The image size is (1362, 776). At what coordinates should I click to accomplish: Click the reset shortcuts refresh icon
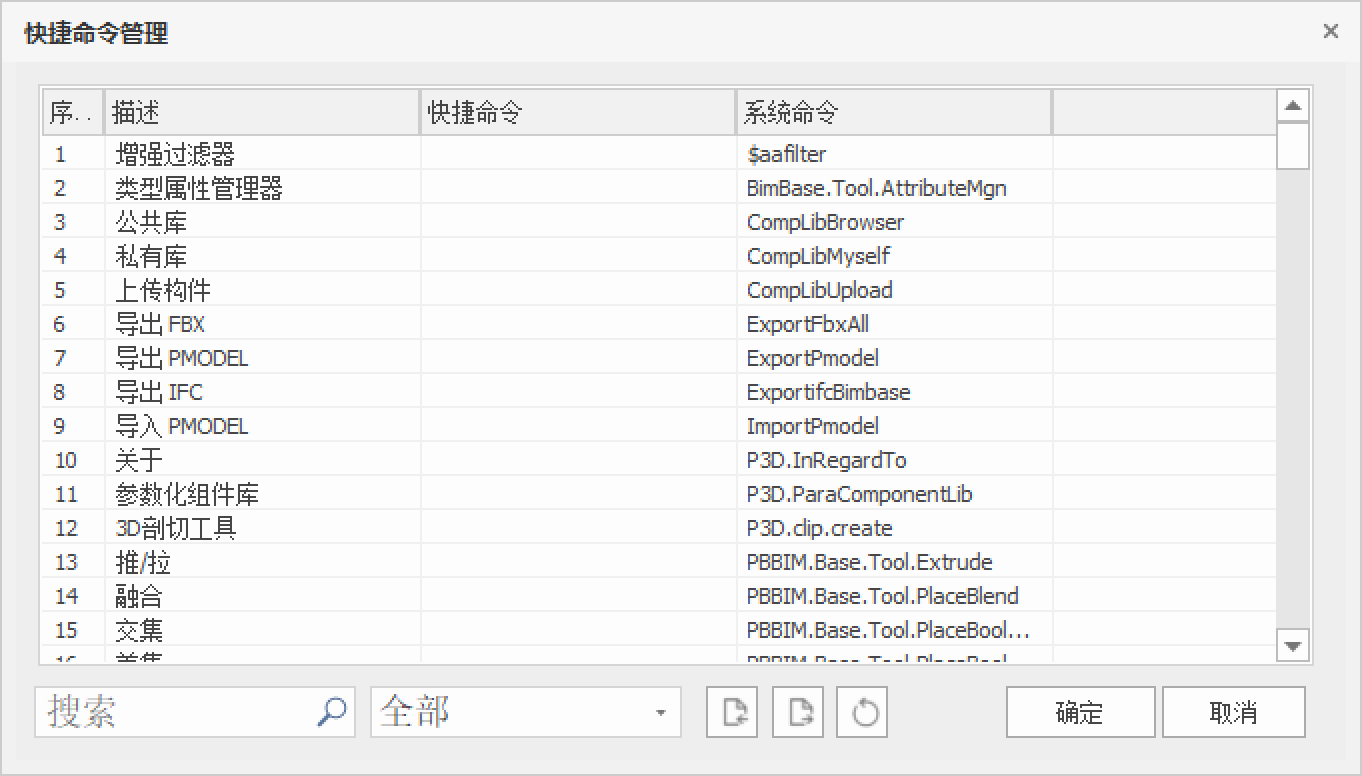coord(863,712)
